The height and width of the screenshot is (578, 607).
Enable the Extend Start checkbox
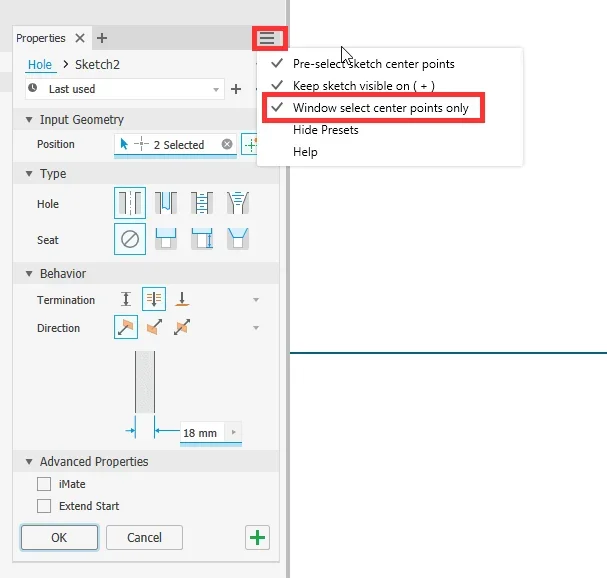[44, 506]
